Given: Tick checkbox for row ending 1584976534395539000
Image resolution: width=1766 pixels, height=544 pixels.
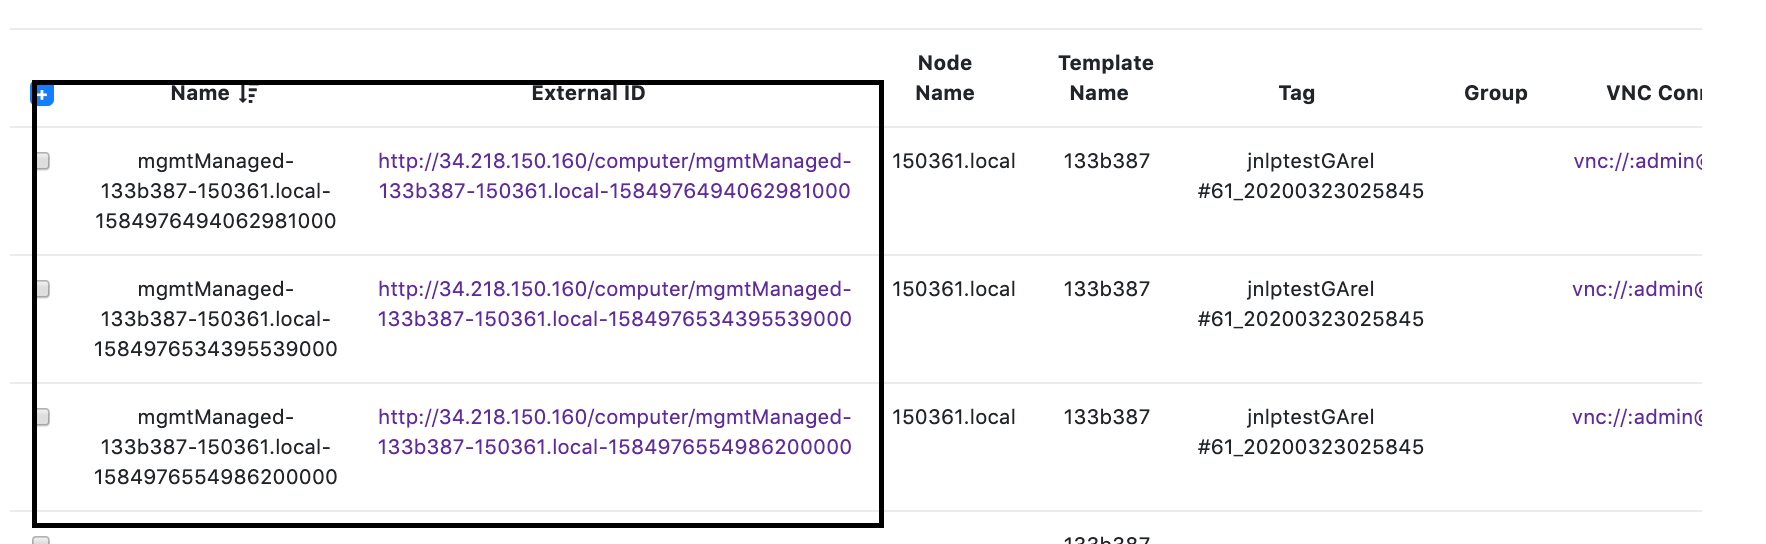Looking at the screenshot, I should pyautogui.click(x=42, y=289).
